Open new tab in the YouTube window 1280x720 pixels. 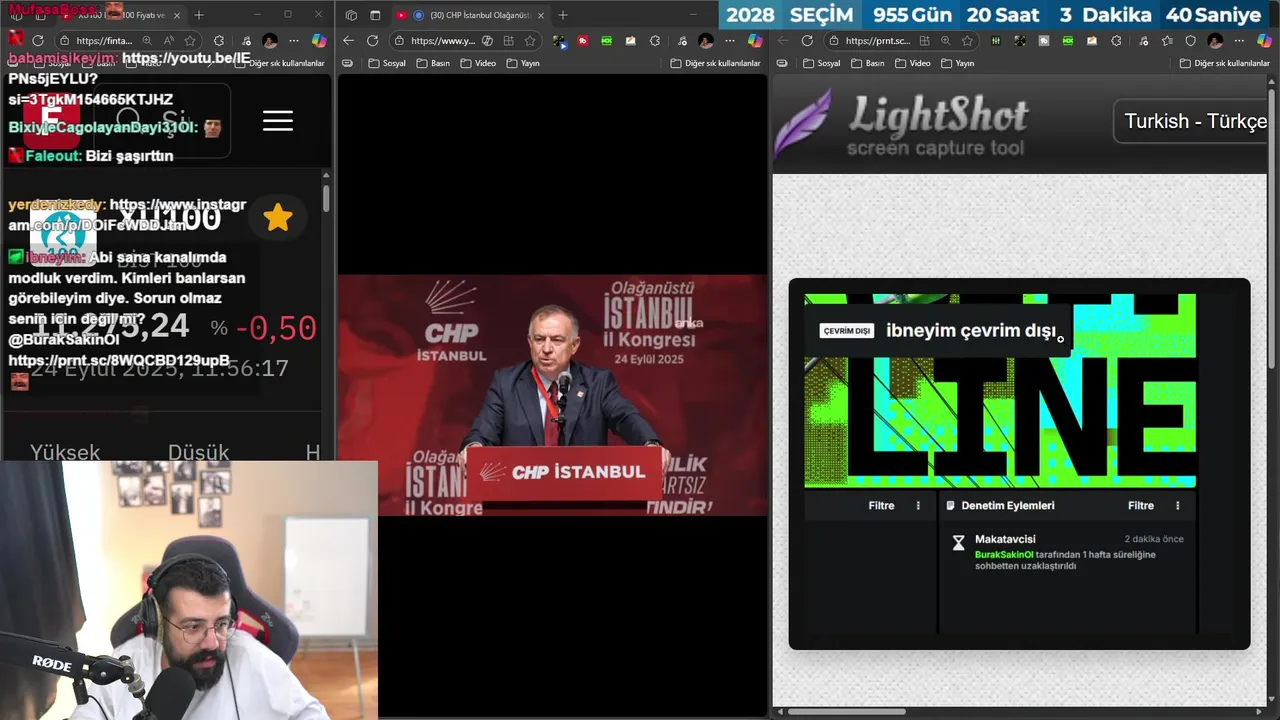point(563,15)
